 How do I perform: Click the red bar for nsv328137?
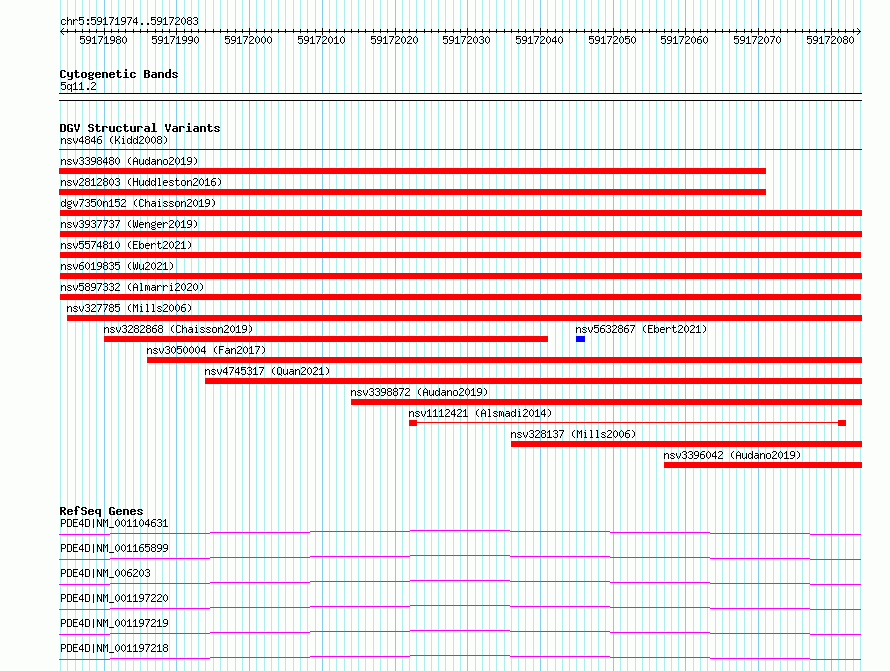tap(686, 444)
